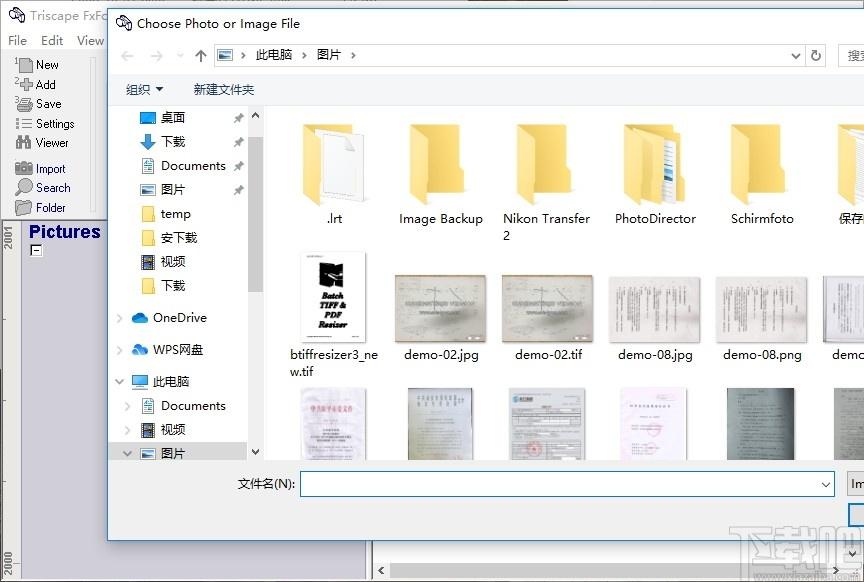Select the .lrt folder
The image size is (864, 582).
pos(334,174)
